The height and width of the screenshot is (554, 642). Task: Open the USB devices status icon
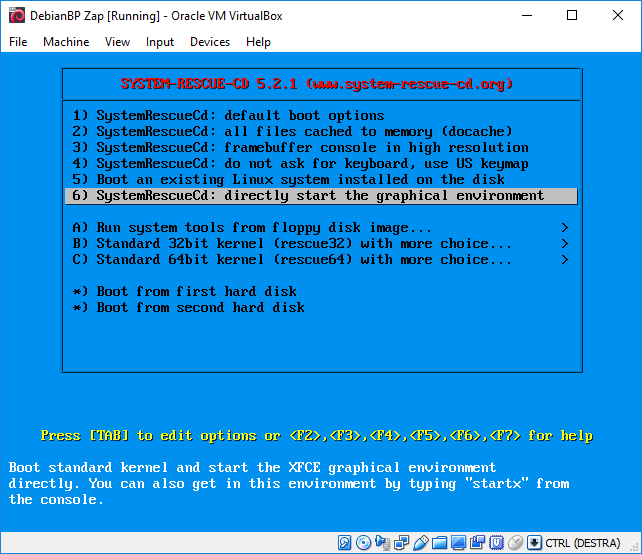(420, 543)
